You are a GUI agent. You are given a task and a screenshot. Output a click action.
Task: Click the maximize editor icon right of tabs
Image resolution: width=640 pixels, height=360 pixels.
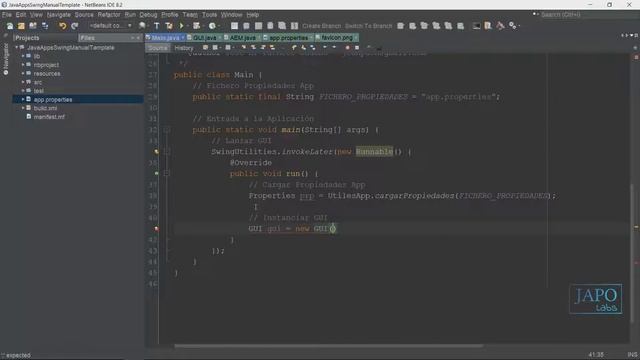(x=636, y=36)
